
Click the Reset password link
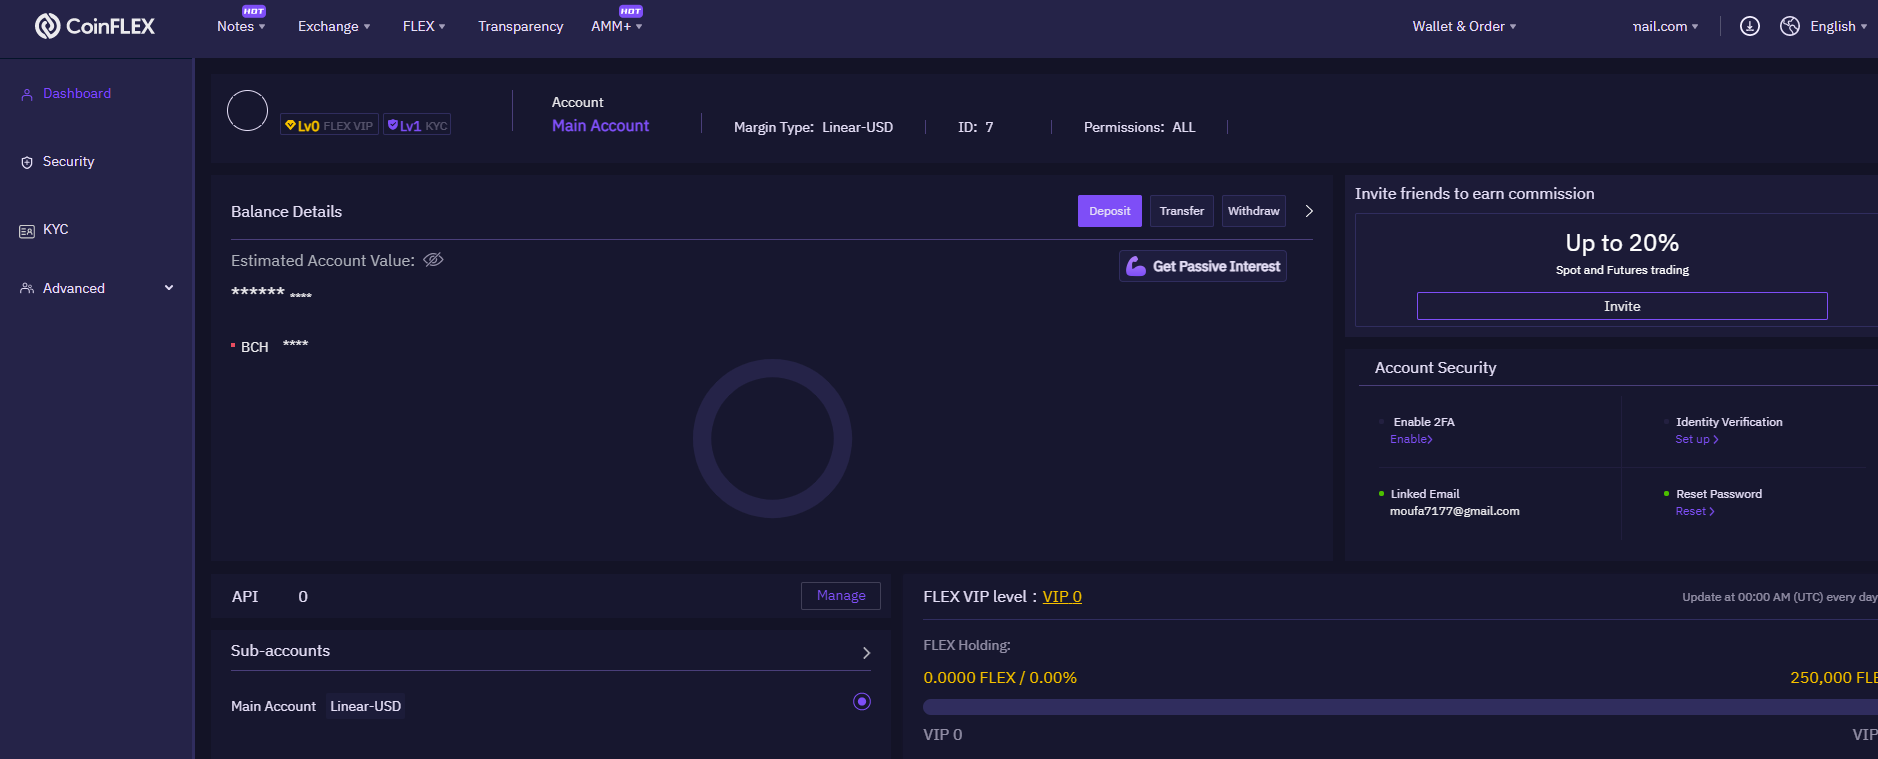click(1695, 511)
